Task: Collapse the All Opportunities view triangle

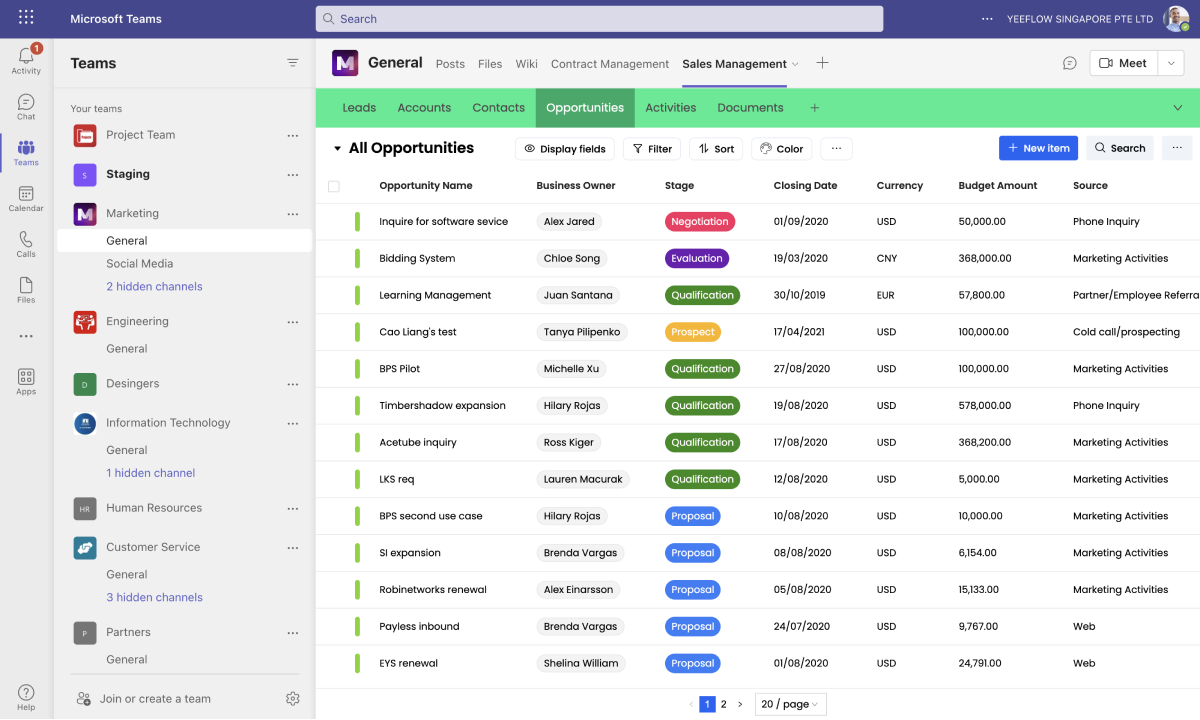Action: click(337, 149)
